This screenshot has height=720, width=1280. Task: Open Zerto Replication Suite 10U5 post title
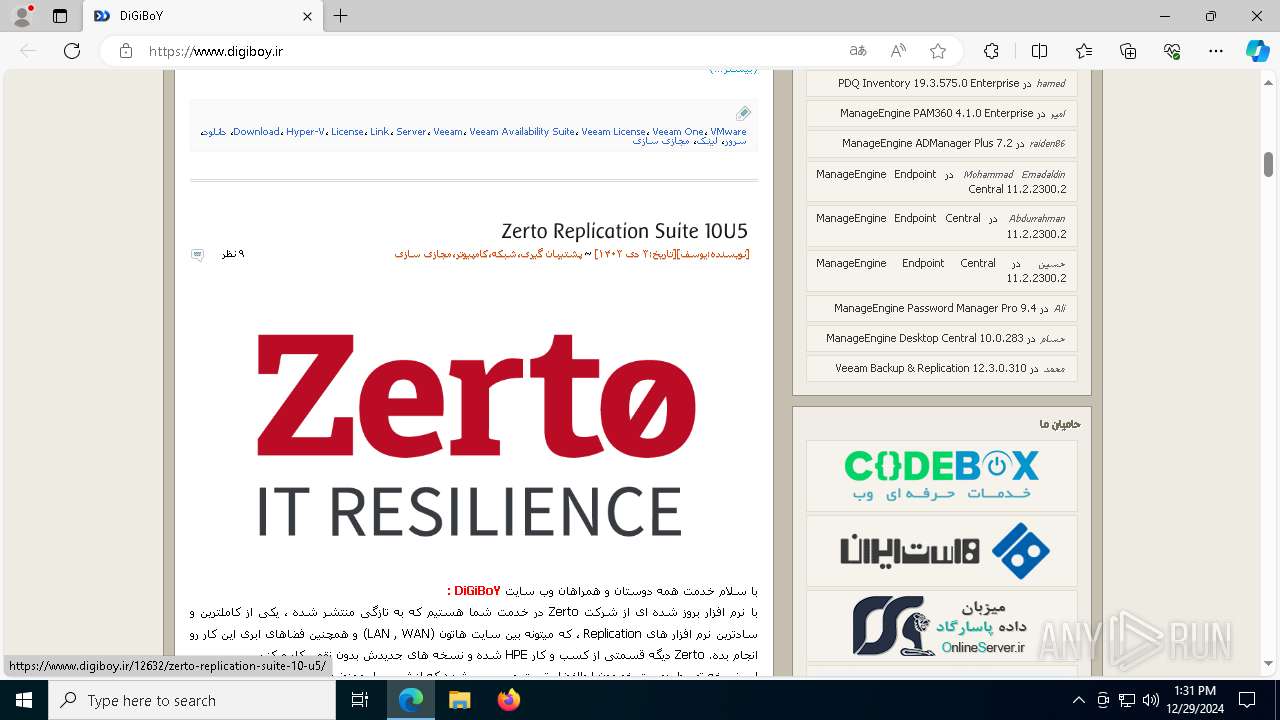(x=624, y=231)
